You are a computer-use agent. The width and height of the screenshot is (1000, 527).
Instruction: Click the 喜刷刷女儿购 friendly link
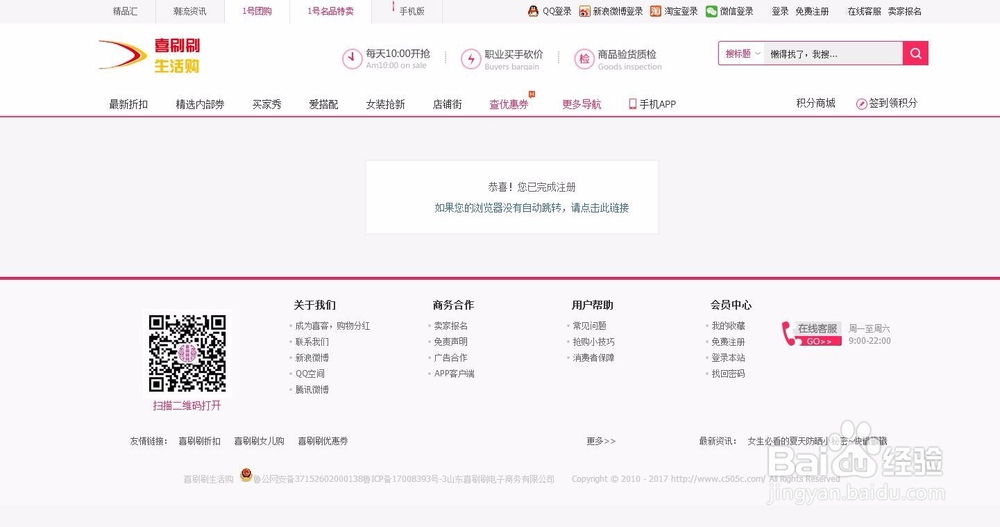click(259, 441)
